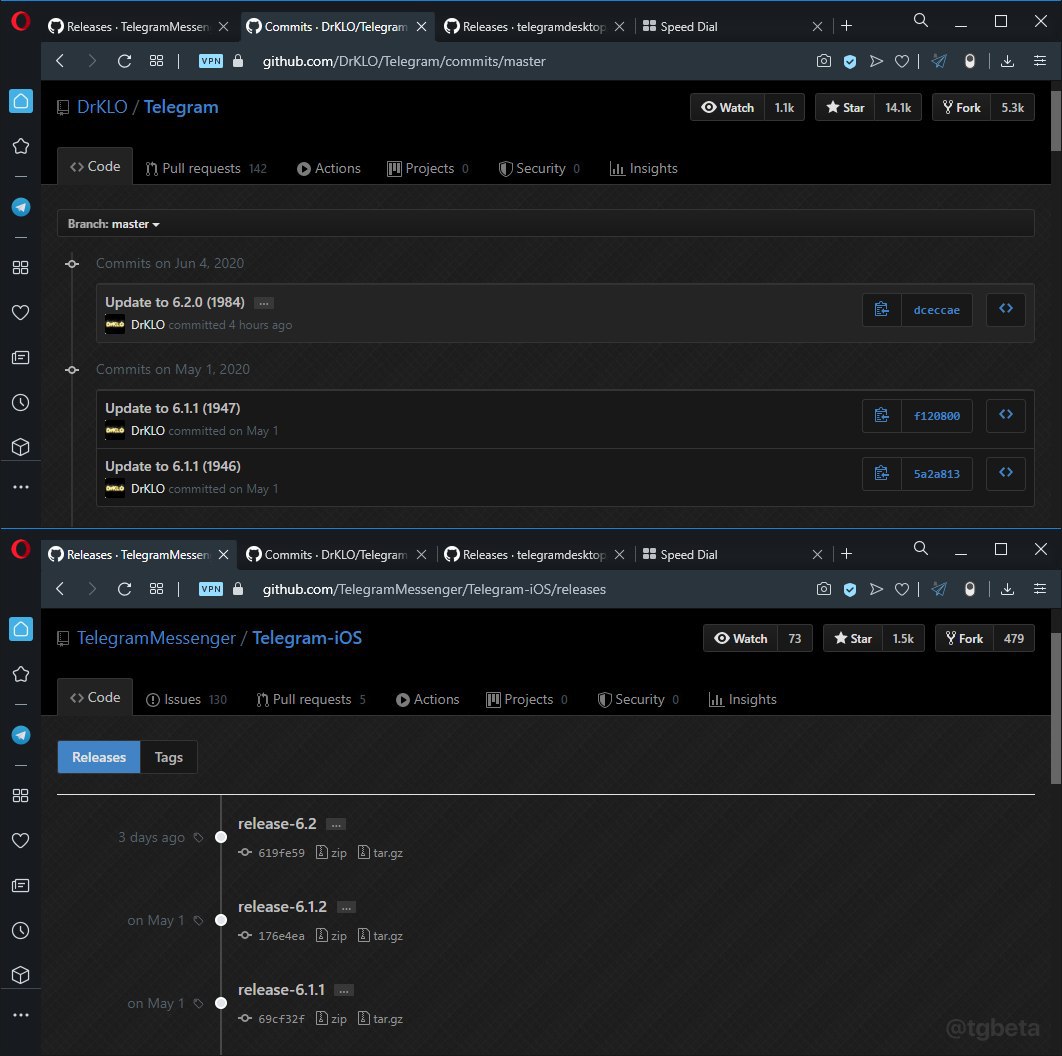Image resolution: width=1062 pixels, height=1056 pixels.
Task: Expand release-6.1.1 description ellipsis
Action: point(344,990)
